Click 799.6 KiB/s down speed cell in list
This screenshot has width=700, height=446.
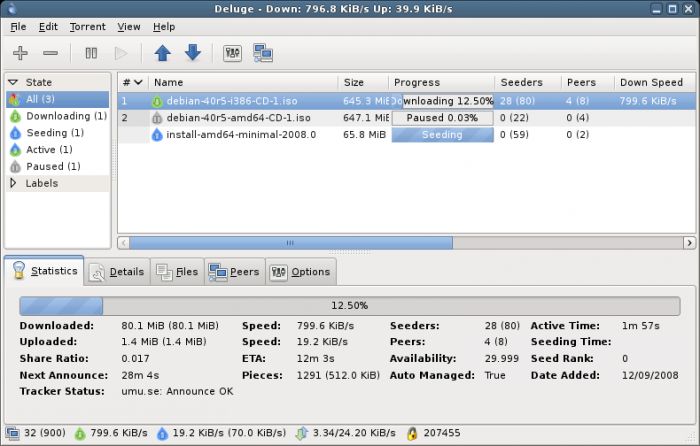pyautogui.click(x=648, y=101)
